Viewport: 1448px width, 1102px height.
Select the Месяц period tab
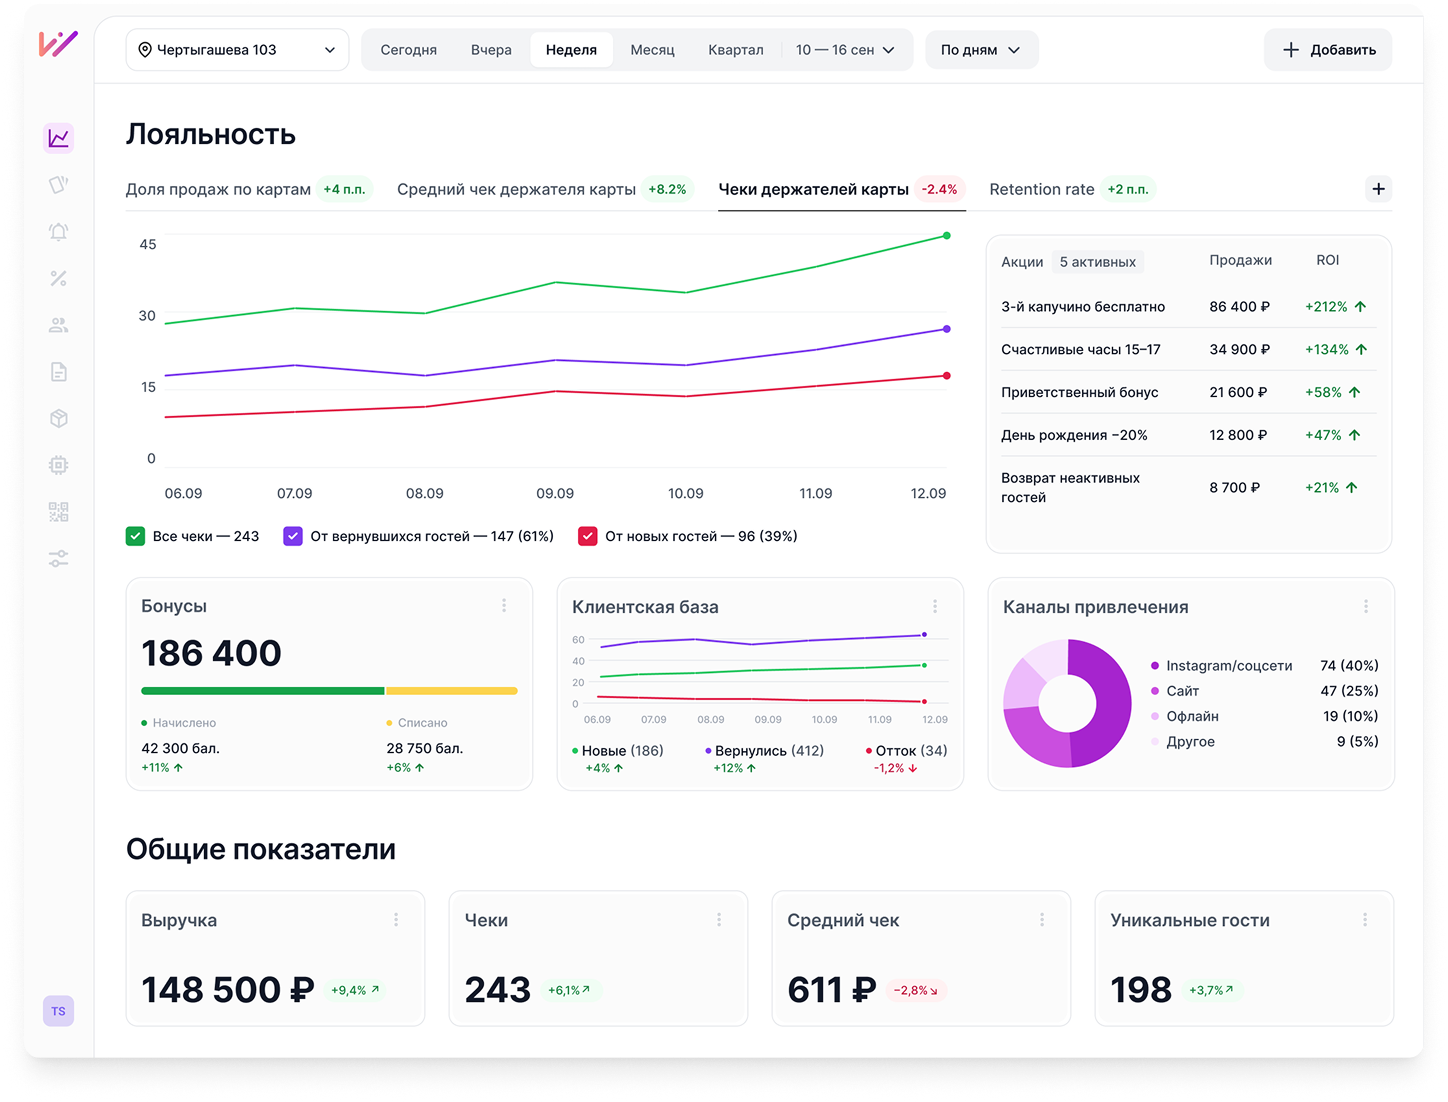(x=652, y=50)
